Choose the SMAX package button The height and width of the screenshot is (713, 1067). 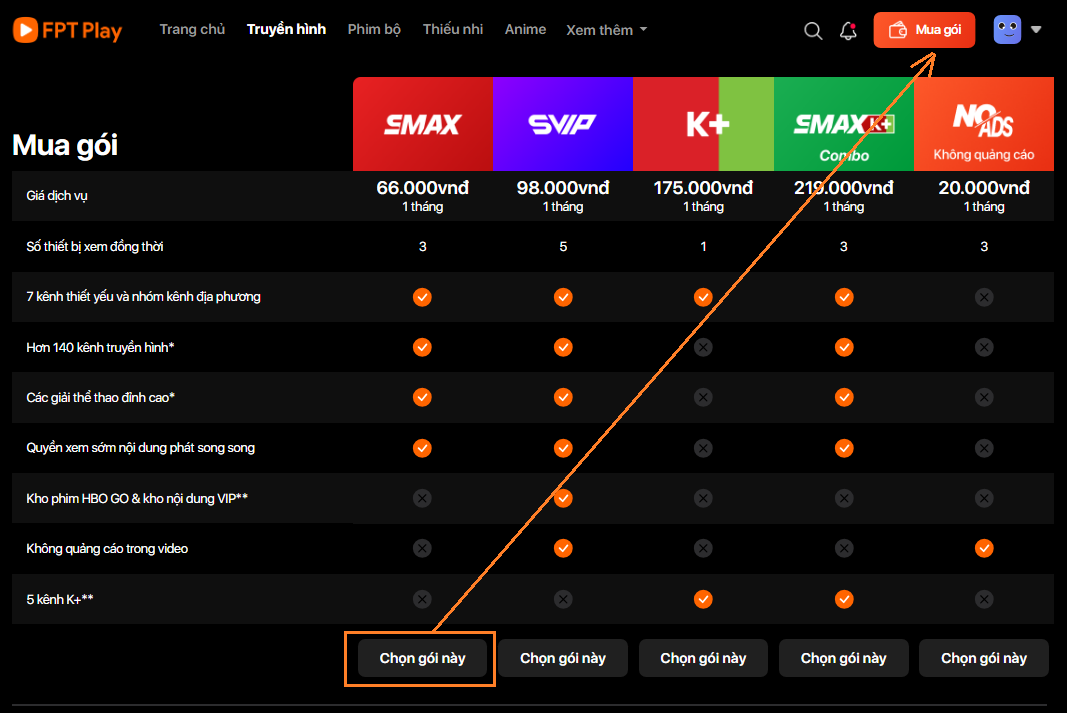pyautogui.click(x=423, y=658)
